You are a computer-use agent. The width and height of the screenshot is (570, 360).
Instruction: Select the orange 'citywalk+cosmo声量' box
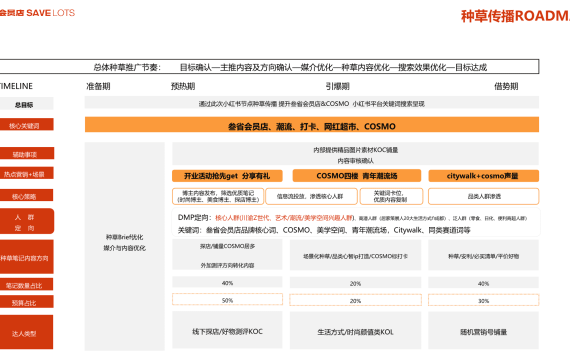tap(483, 176)
